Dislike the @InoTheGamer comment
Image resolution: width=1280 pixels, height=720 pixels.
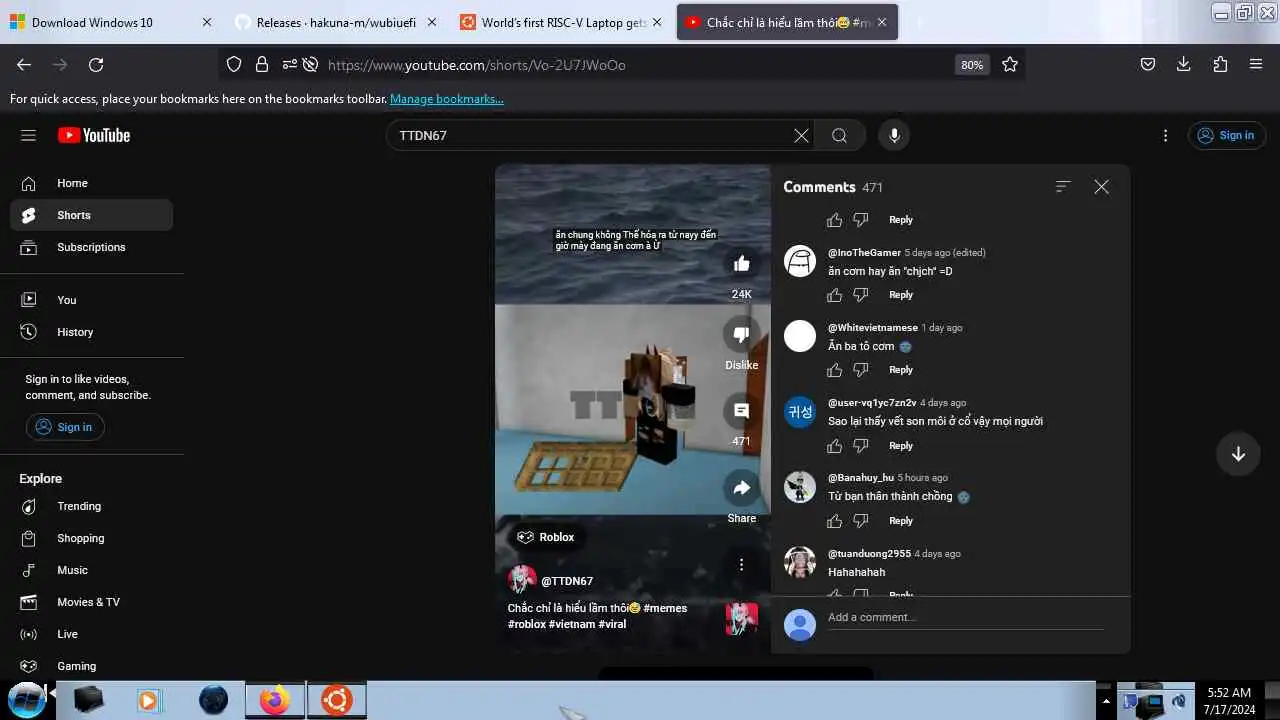pyautogui.click(x=861, y=295)
